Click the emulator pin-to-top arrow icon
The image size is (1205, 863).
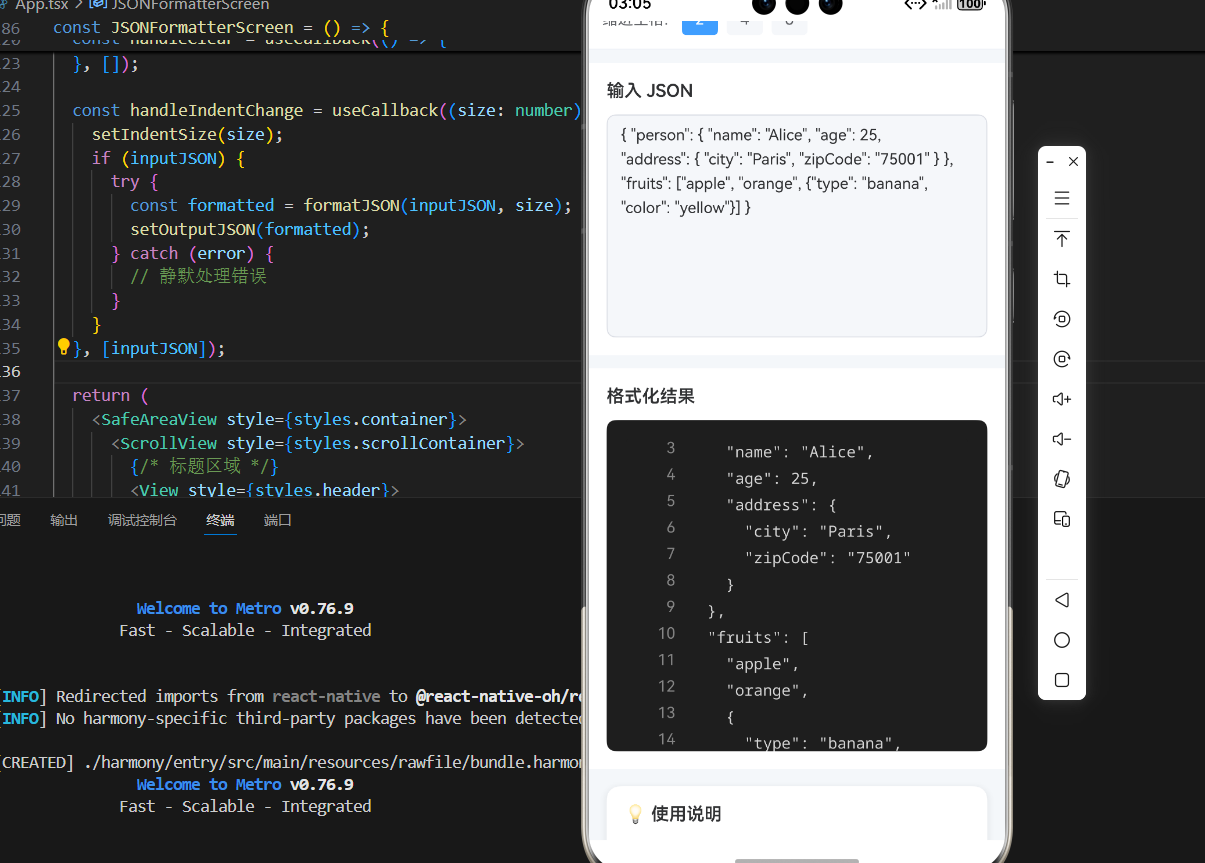click(x=1062, y=239)
